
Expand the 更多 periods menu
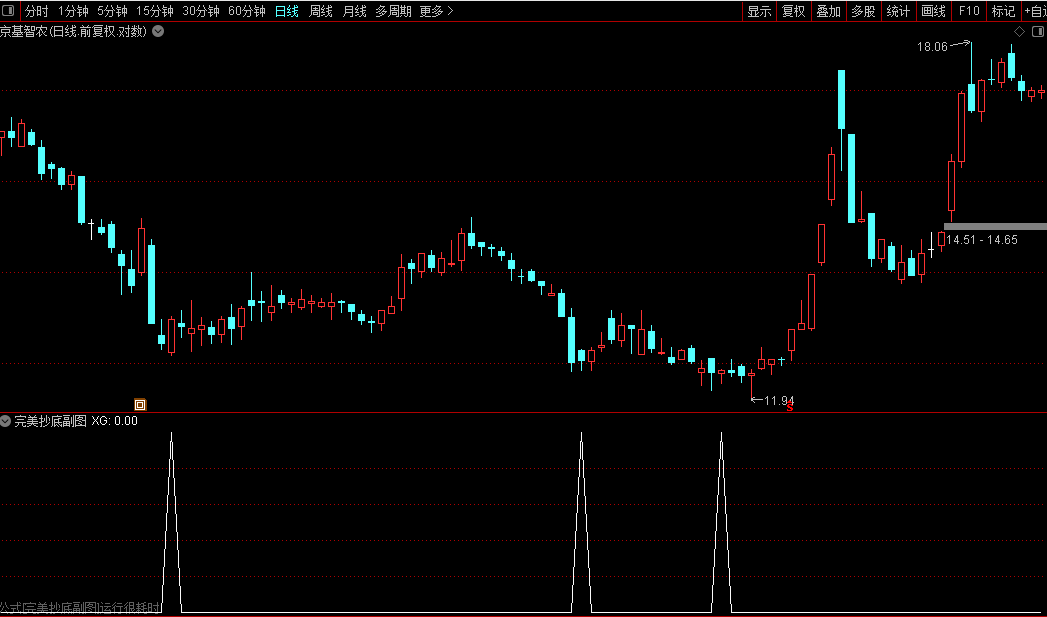[x=436, y=11]
